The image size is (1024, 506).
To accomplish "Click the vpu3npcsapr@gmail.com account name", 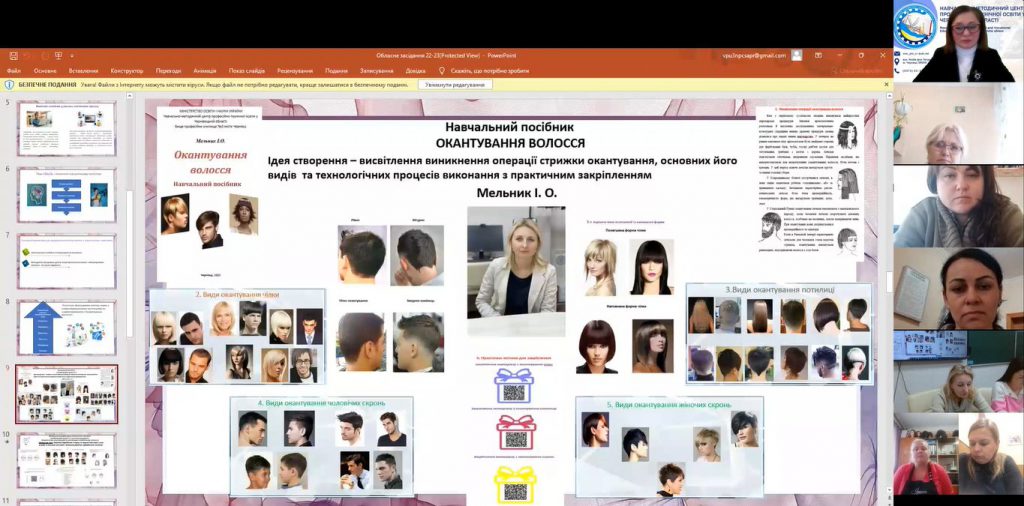I will [754, 55].
